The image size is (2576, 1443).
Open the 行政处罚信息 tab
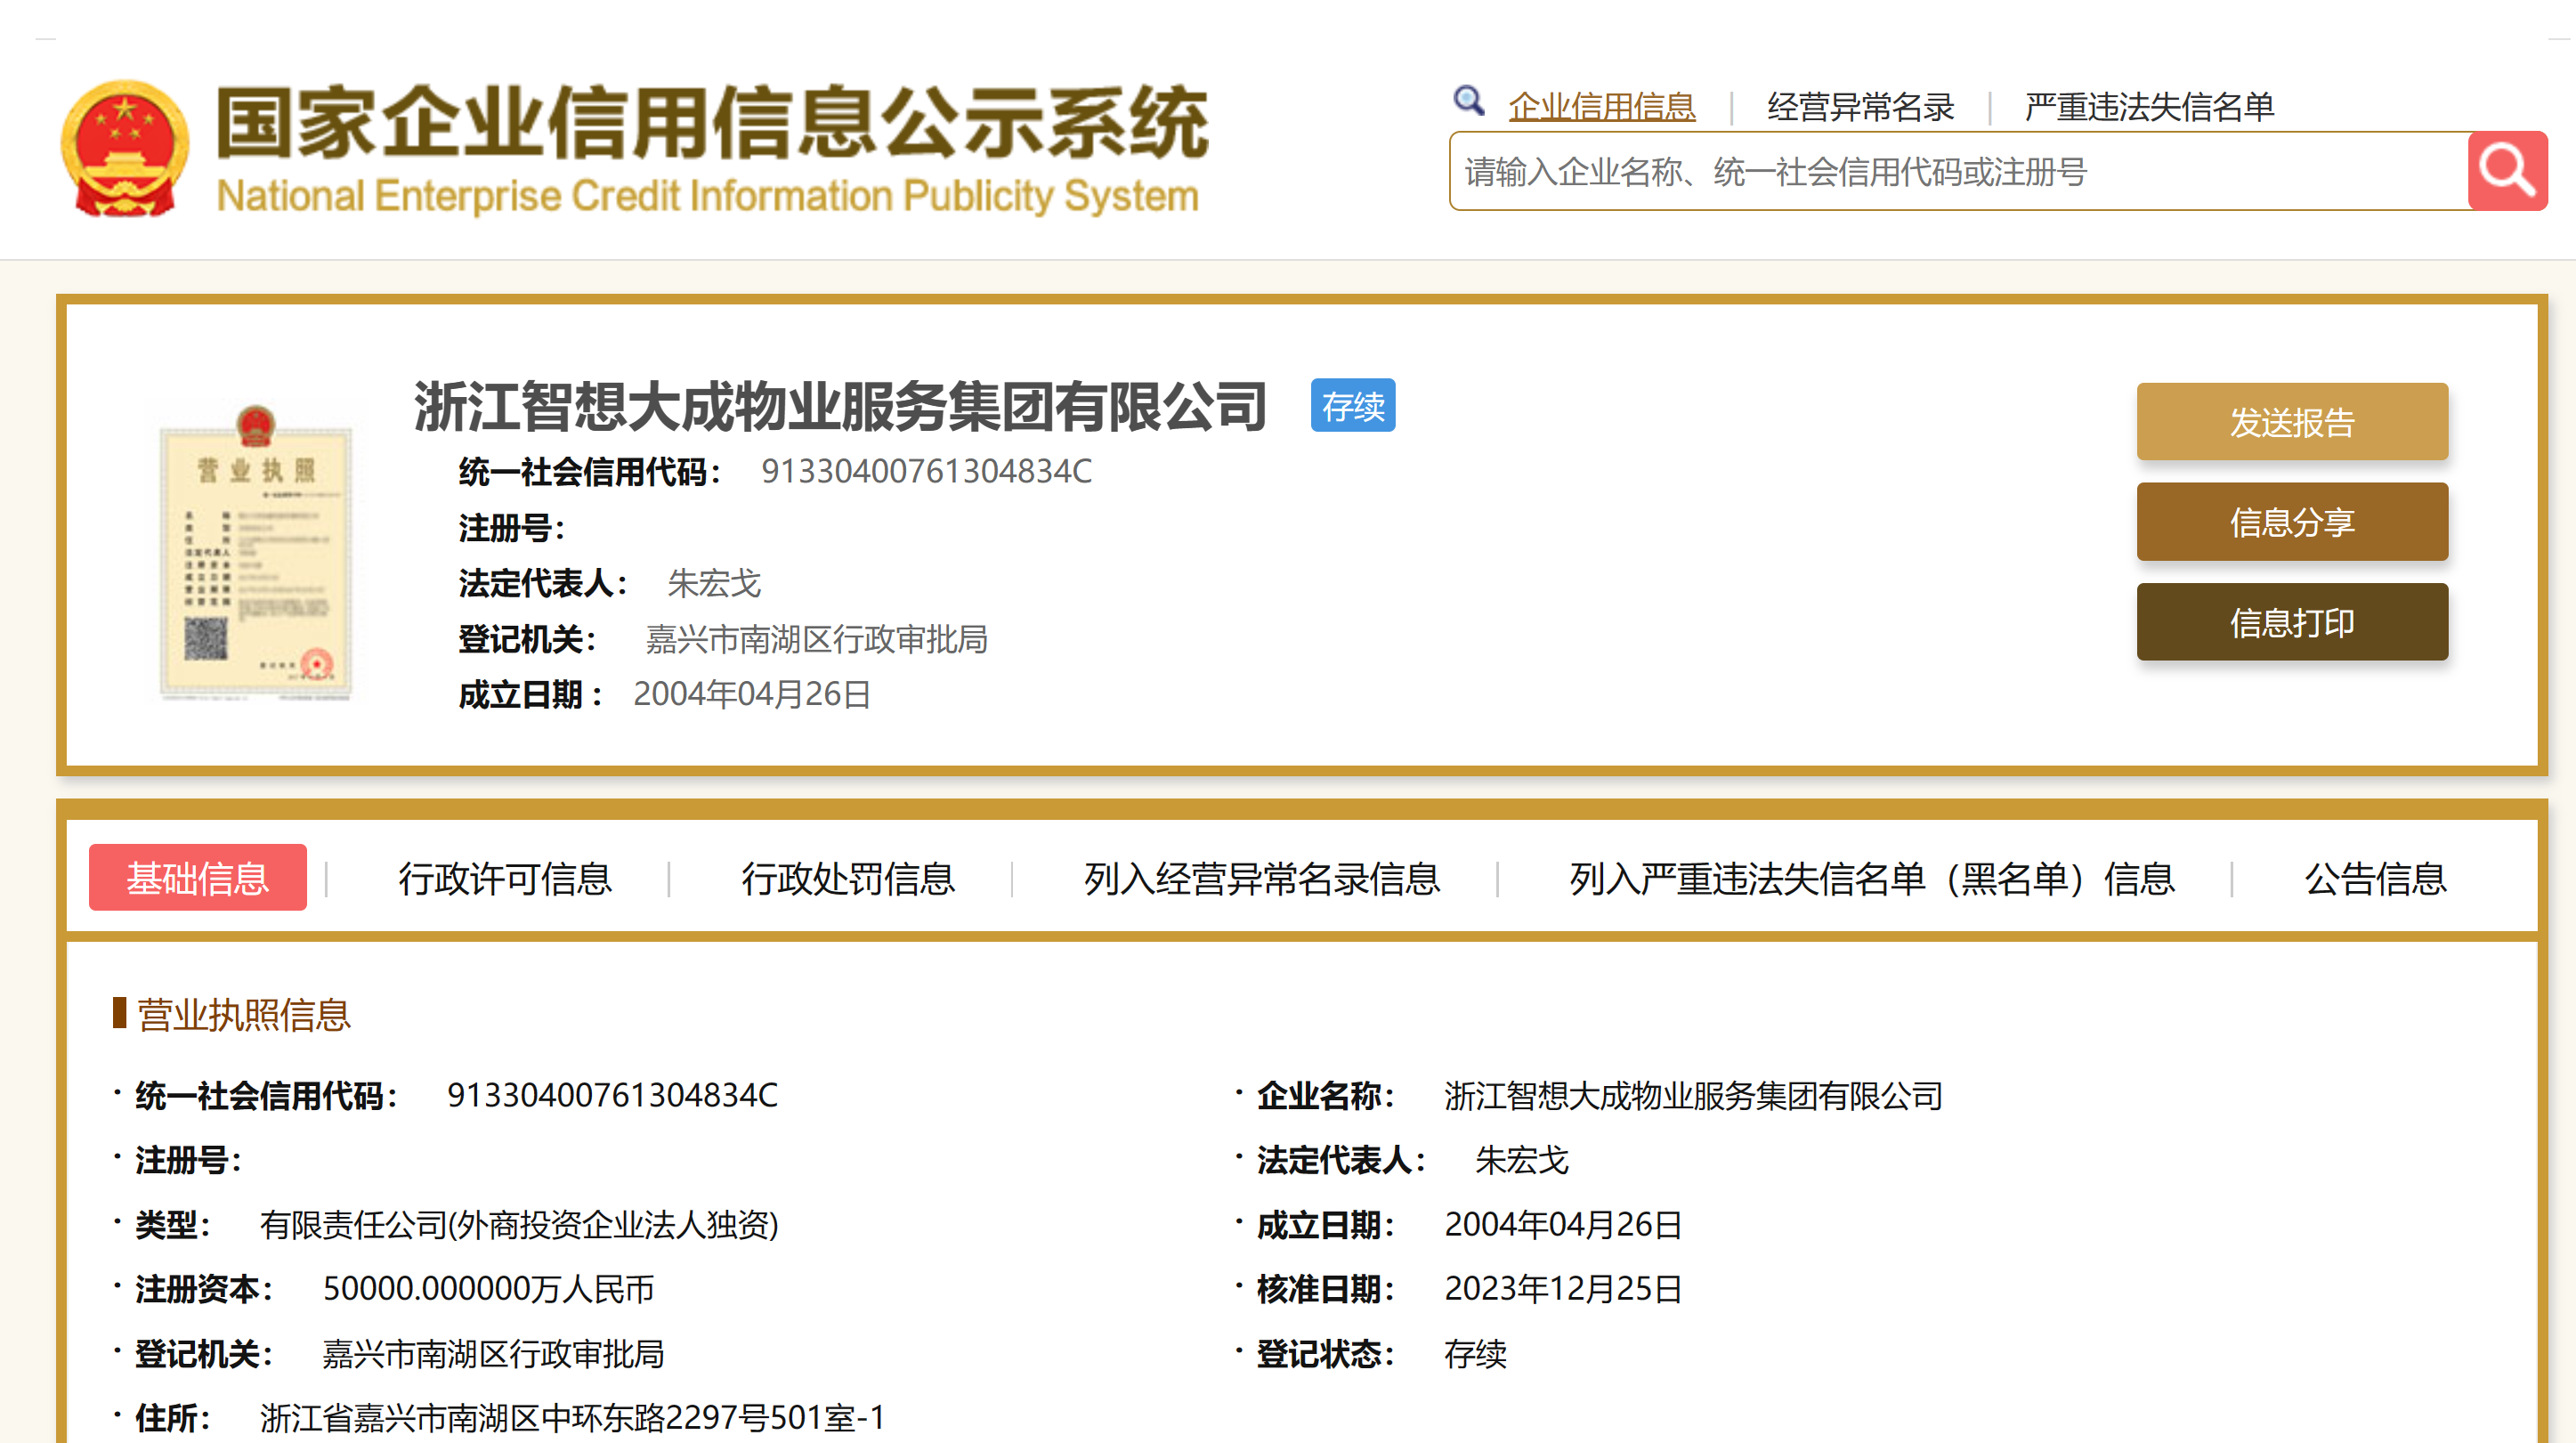click(x=848, y=878)
